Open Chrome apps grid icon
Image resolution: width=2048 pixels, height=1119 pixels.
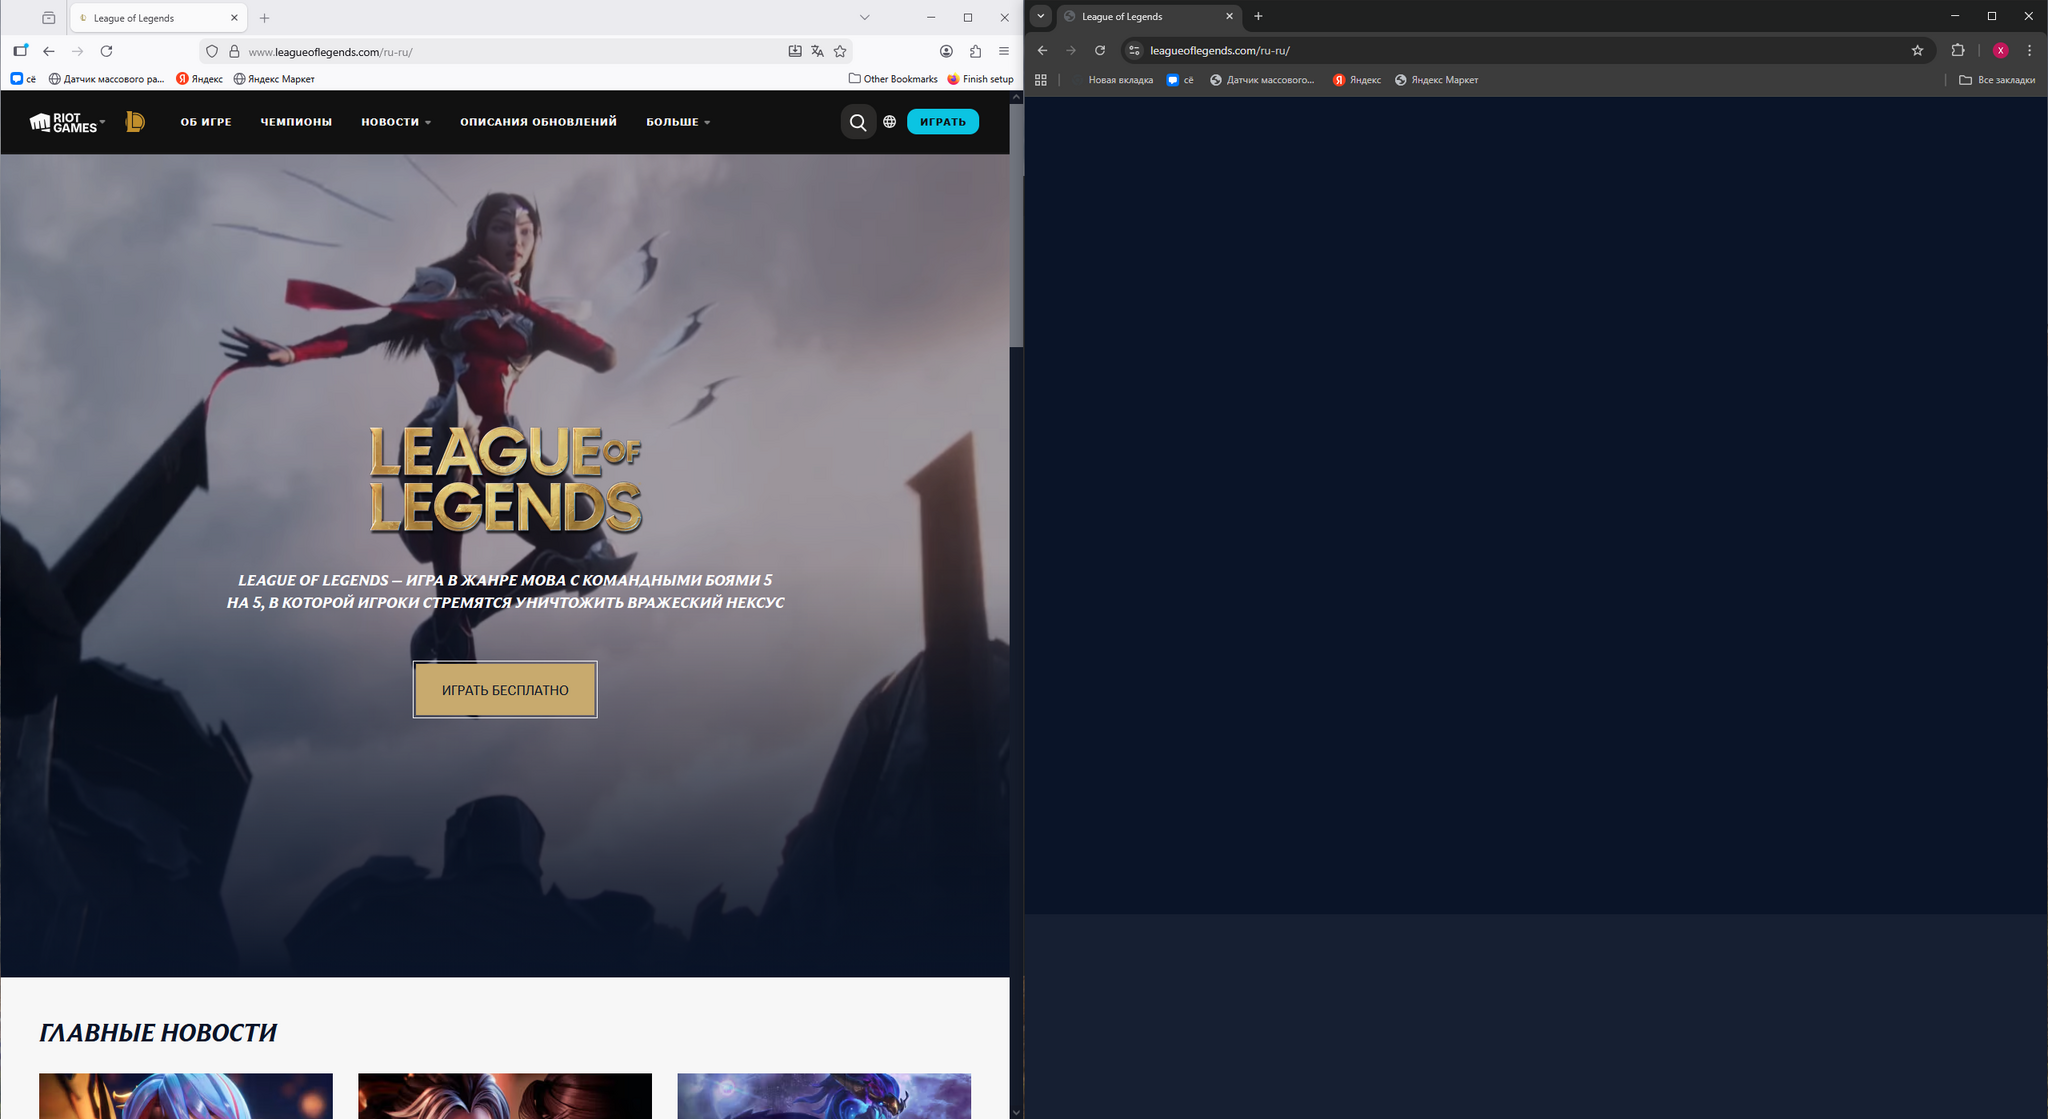tap(1041, 80)
